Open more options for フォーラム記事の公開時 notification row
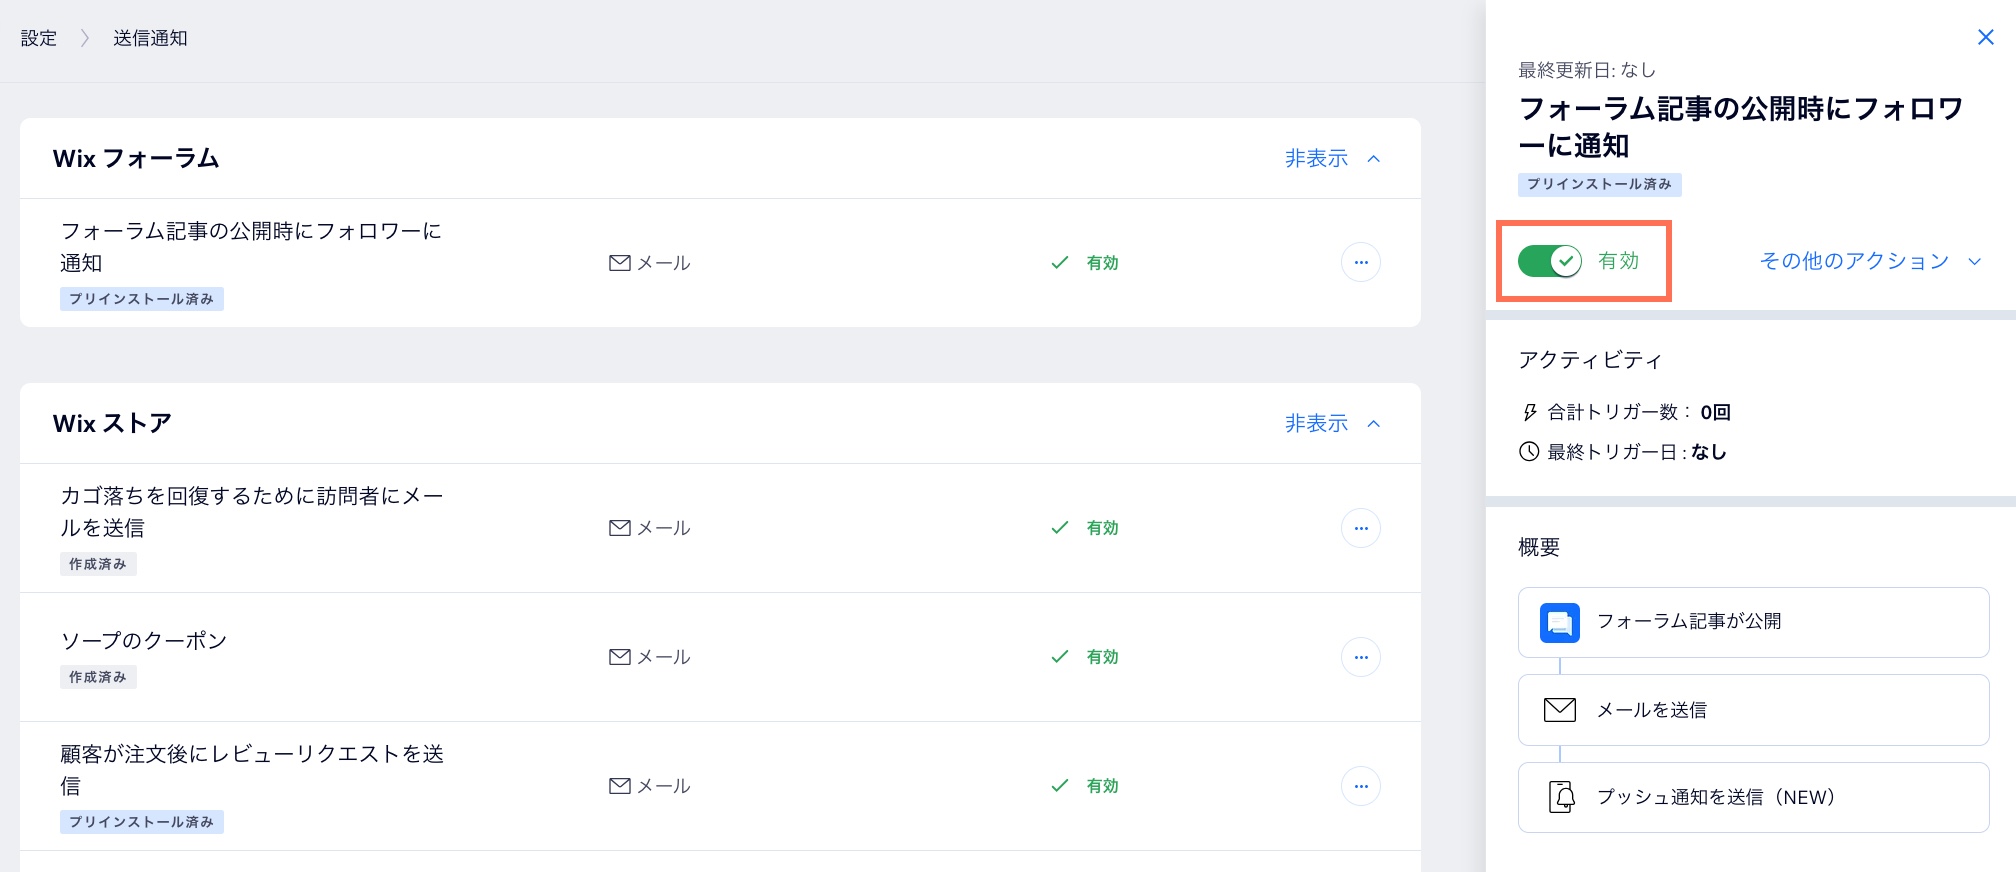 tap(1360, 263)
